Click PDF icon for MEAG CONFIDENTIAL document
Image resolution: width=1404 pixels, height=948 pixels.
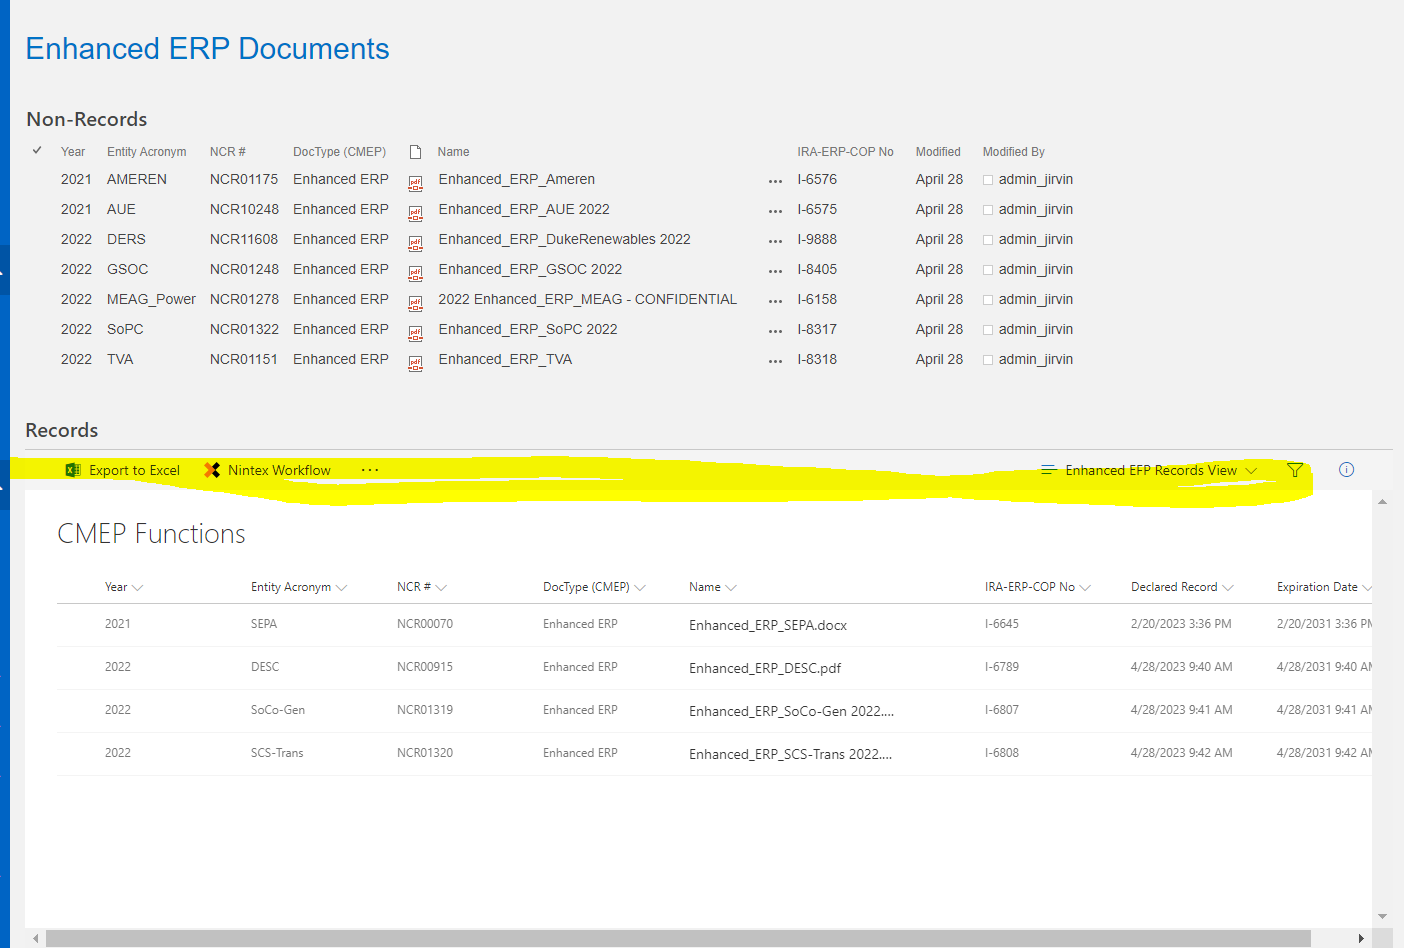[415, 302]
